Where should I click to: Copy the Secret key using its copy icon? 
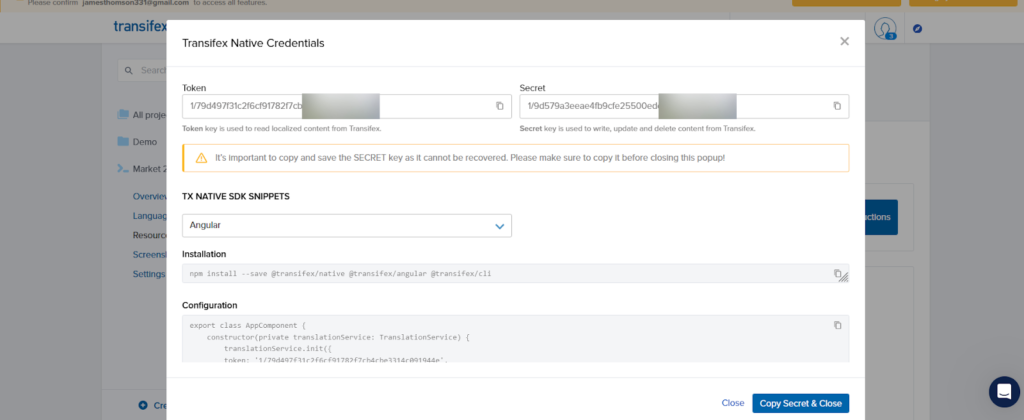pyautogui.click(x=837, y=106)
